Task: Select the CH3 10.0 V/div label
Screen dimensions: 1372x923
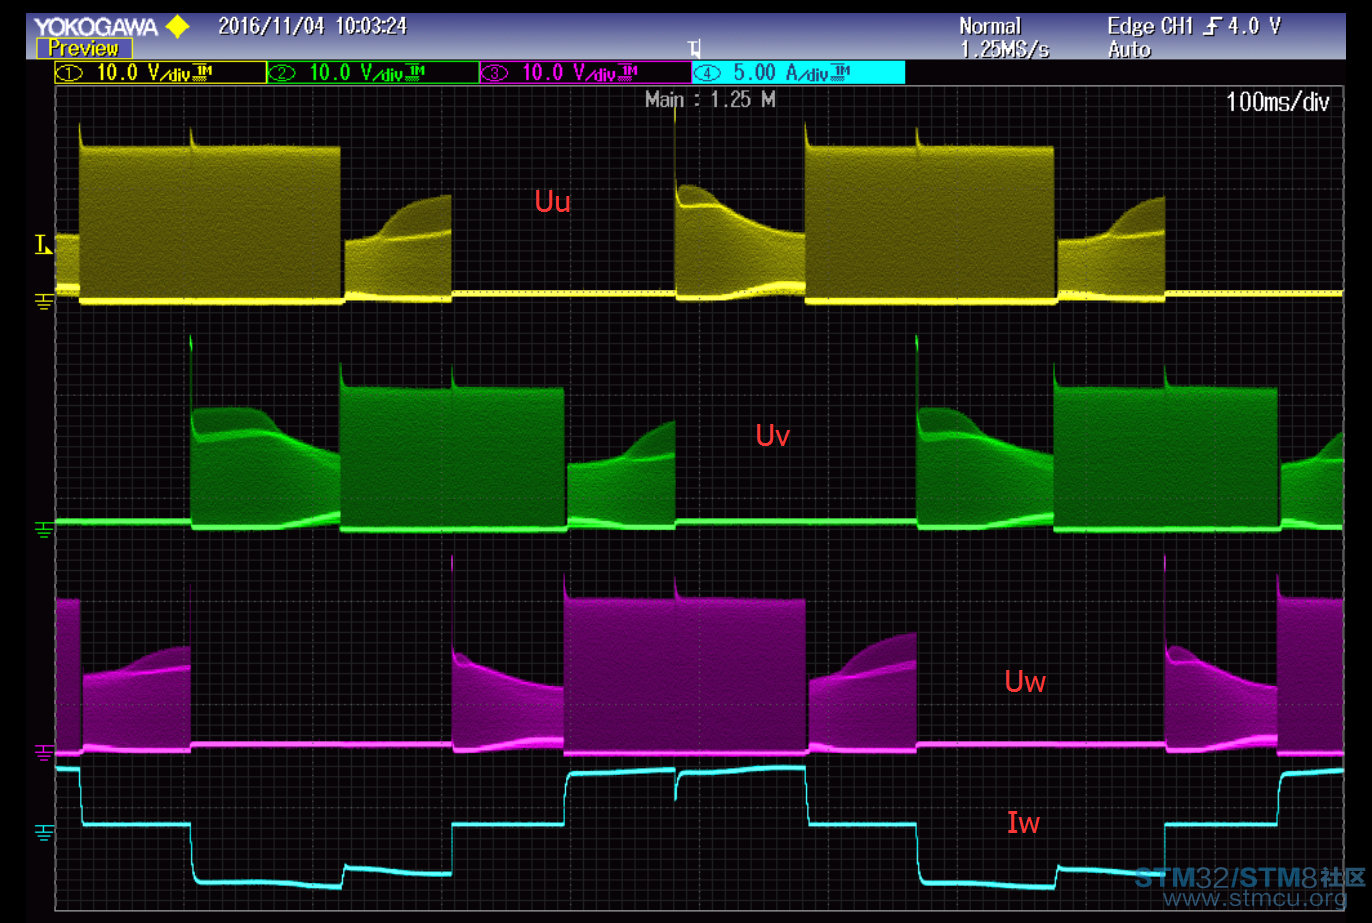Action: click(586, 72)
